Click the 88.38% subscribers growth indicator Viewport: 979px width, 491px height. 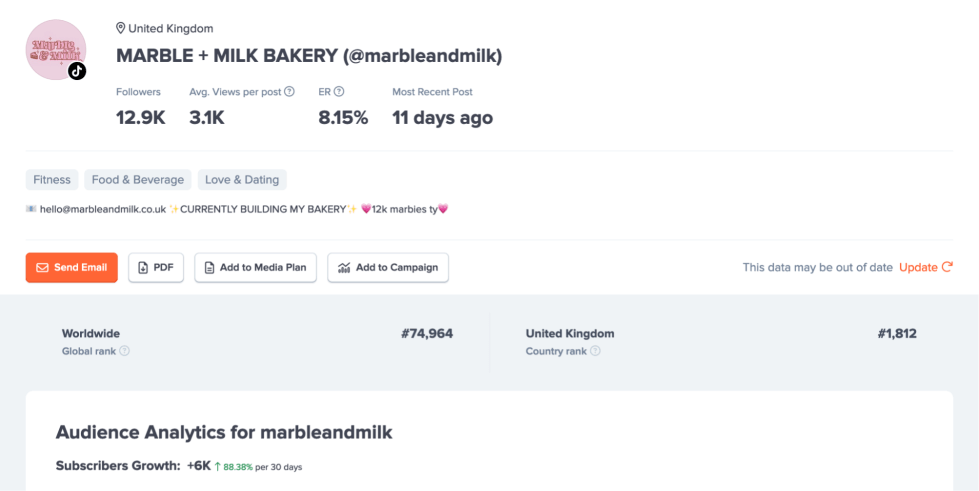(238, 467)
